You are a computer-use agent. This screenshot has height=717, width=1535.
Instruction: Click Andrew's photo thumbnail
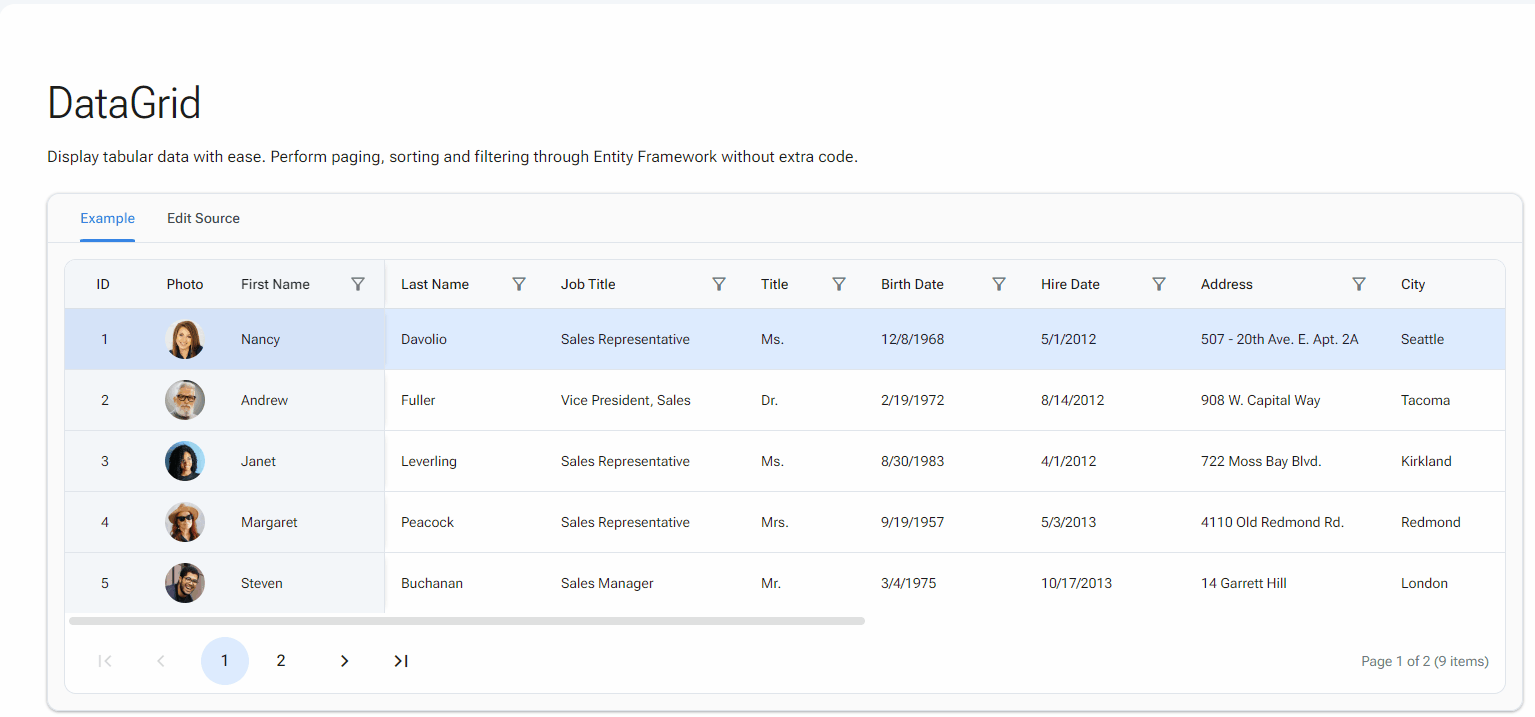pos(185,400)
